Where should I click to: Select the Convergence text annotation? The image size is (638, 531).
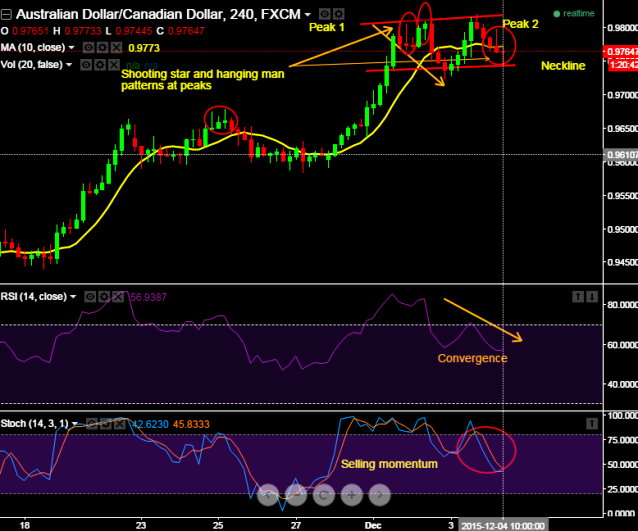pyautogui.click(x=472, y=358)
